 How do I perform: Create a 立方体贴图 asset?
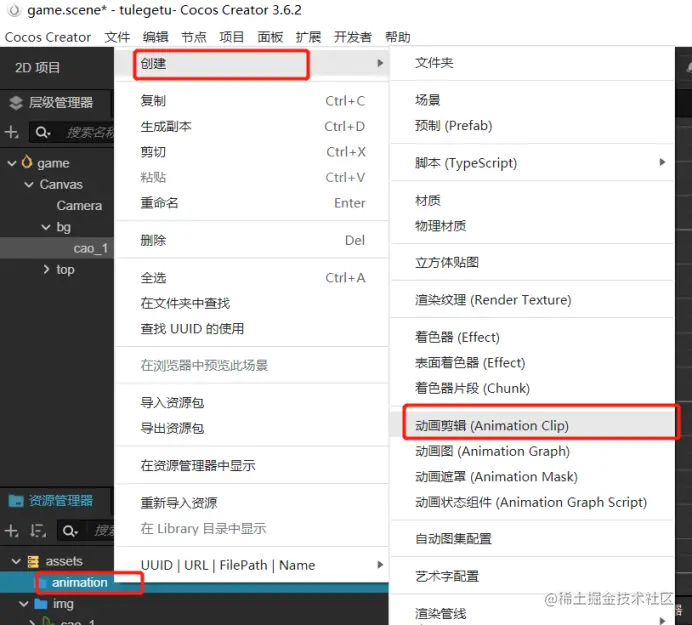(532, 263)
